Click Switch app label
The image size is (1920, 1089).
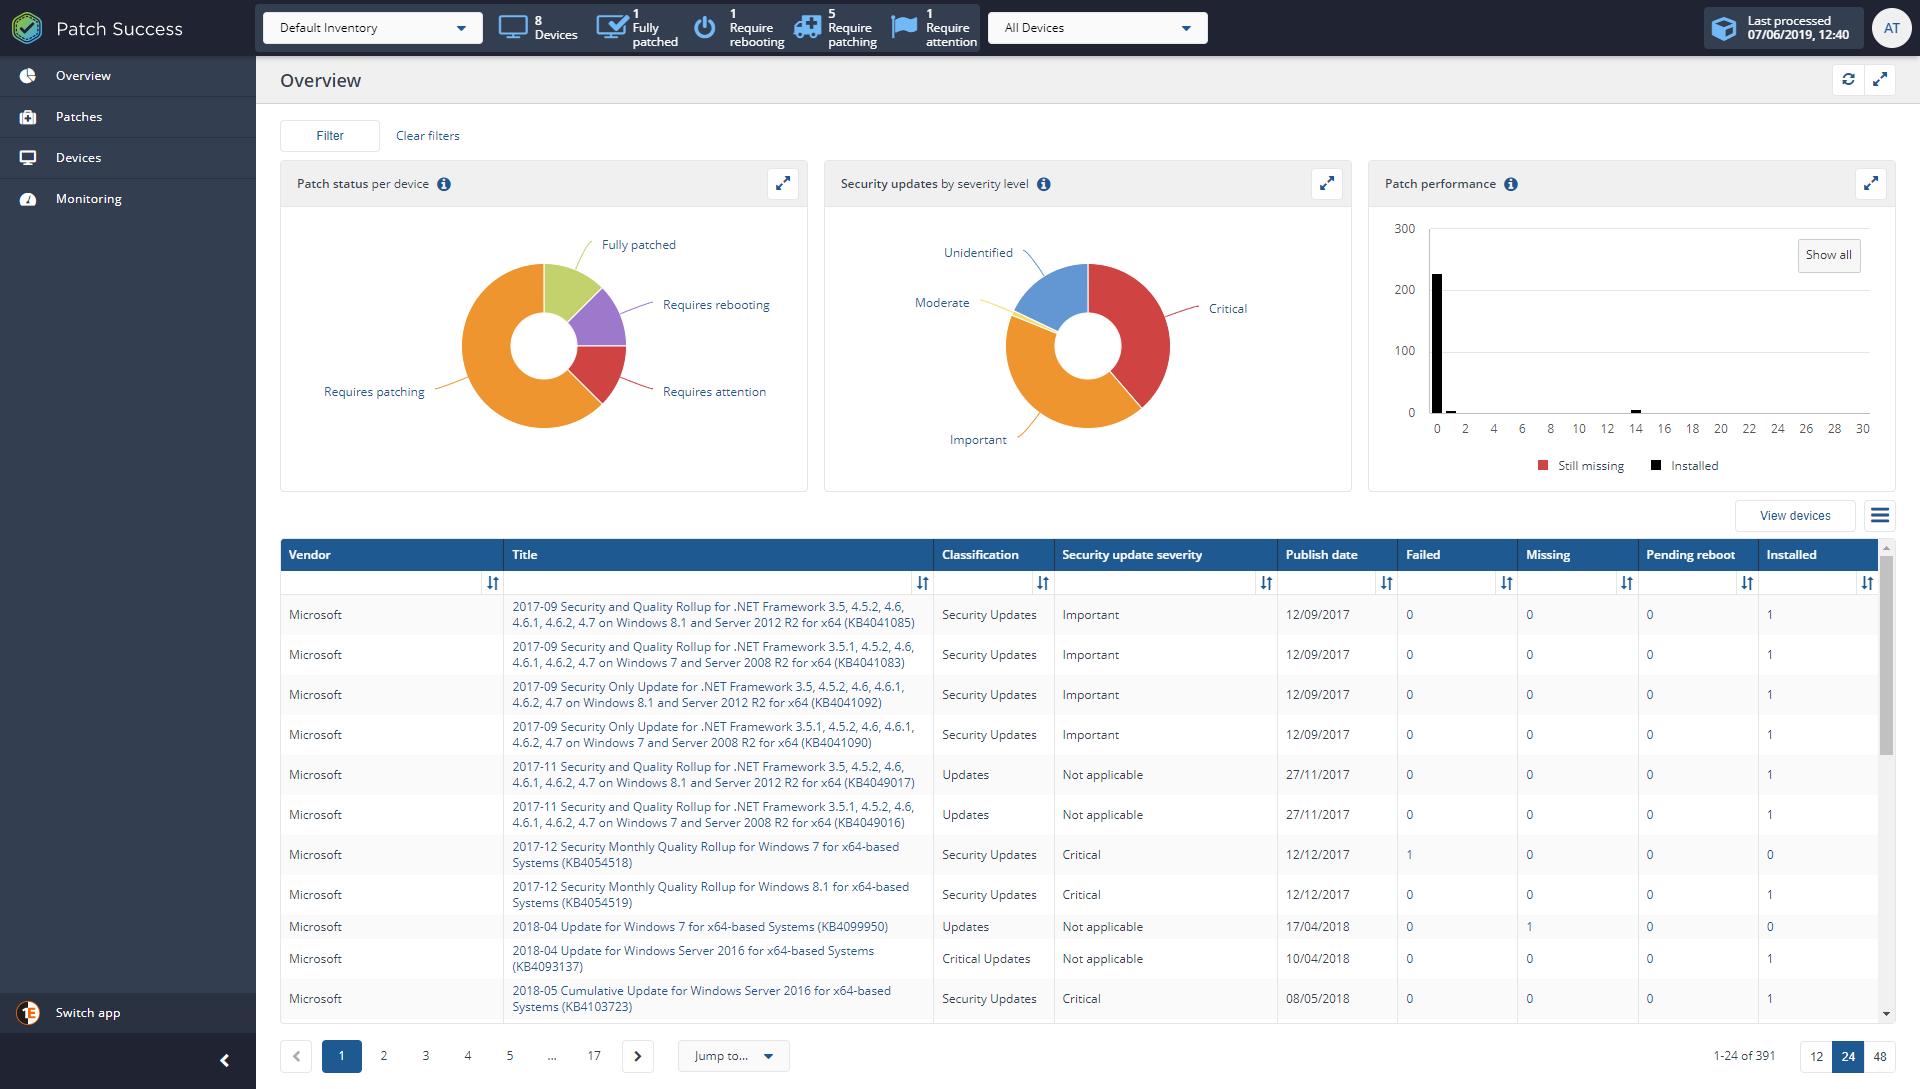(88, 1013)
